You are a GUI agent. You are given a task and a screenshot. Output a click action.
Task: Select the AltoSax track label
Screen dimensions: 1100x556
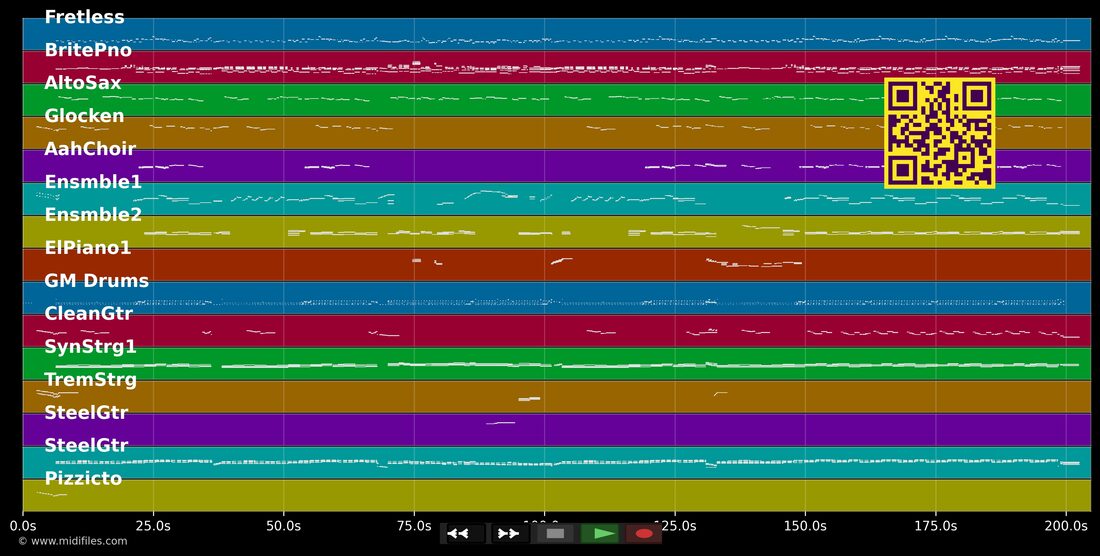(x=83, y=83)
